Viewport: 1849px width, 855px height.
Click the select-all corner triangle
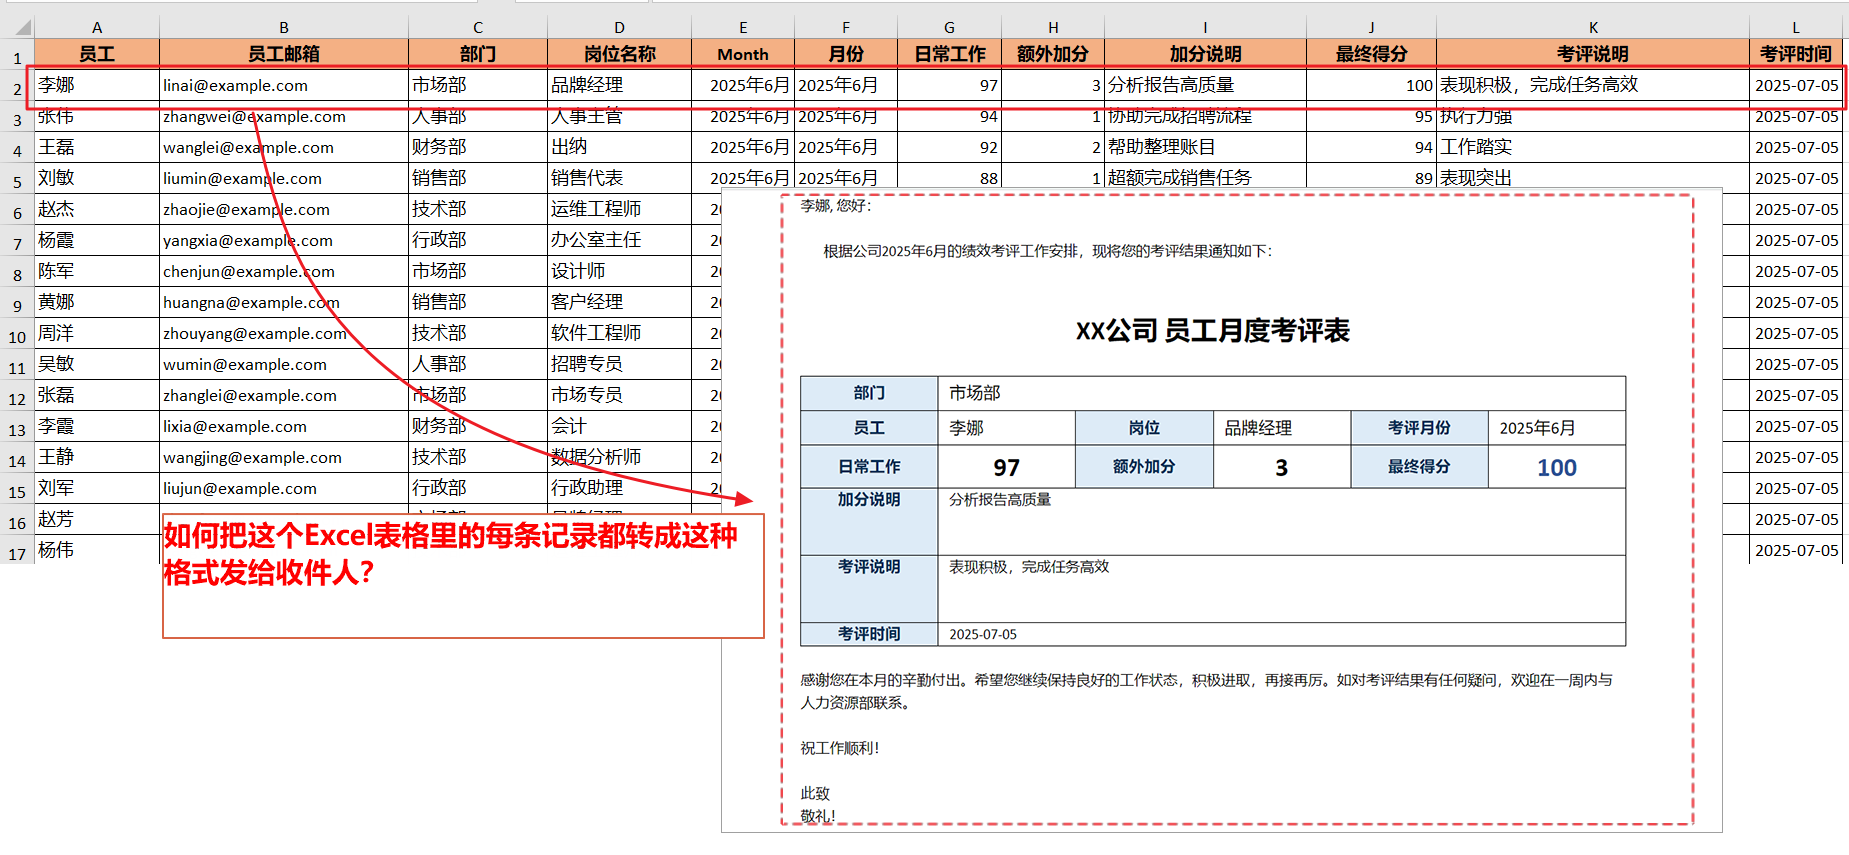pos(21,27)
